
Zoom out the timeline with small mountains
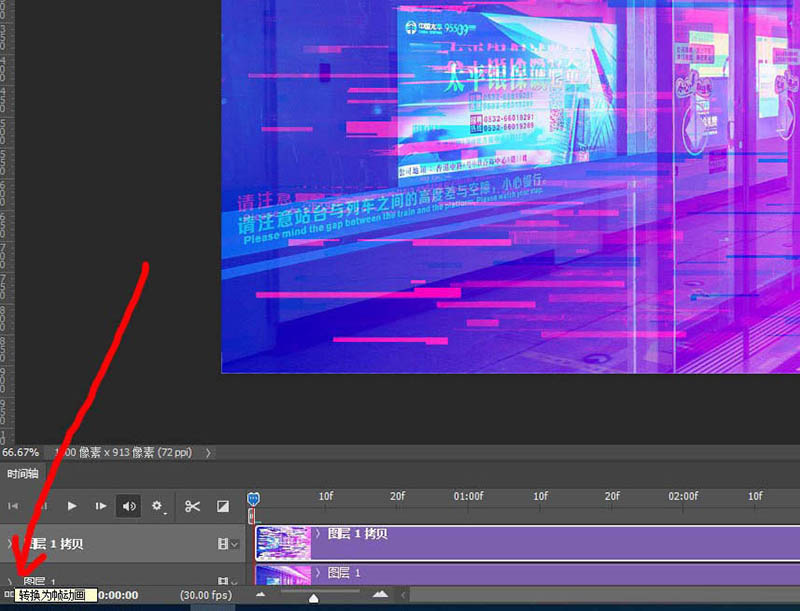[261, 594]
